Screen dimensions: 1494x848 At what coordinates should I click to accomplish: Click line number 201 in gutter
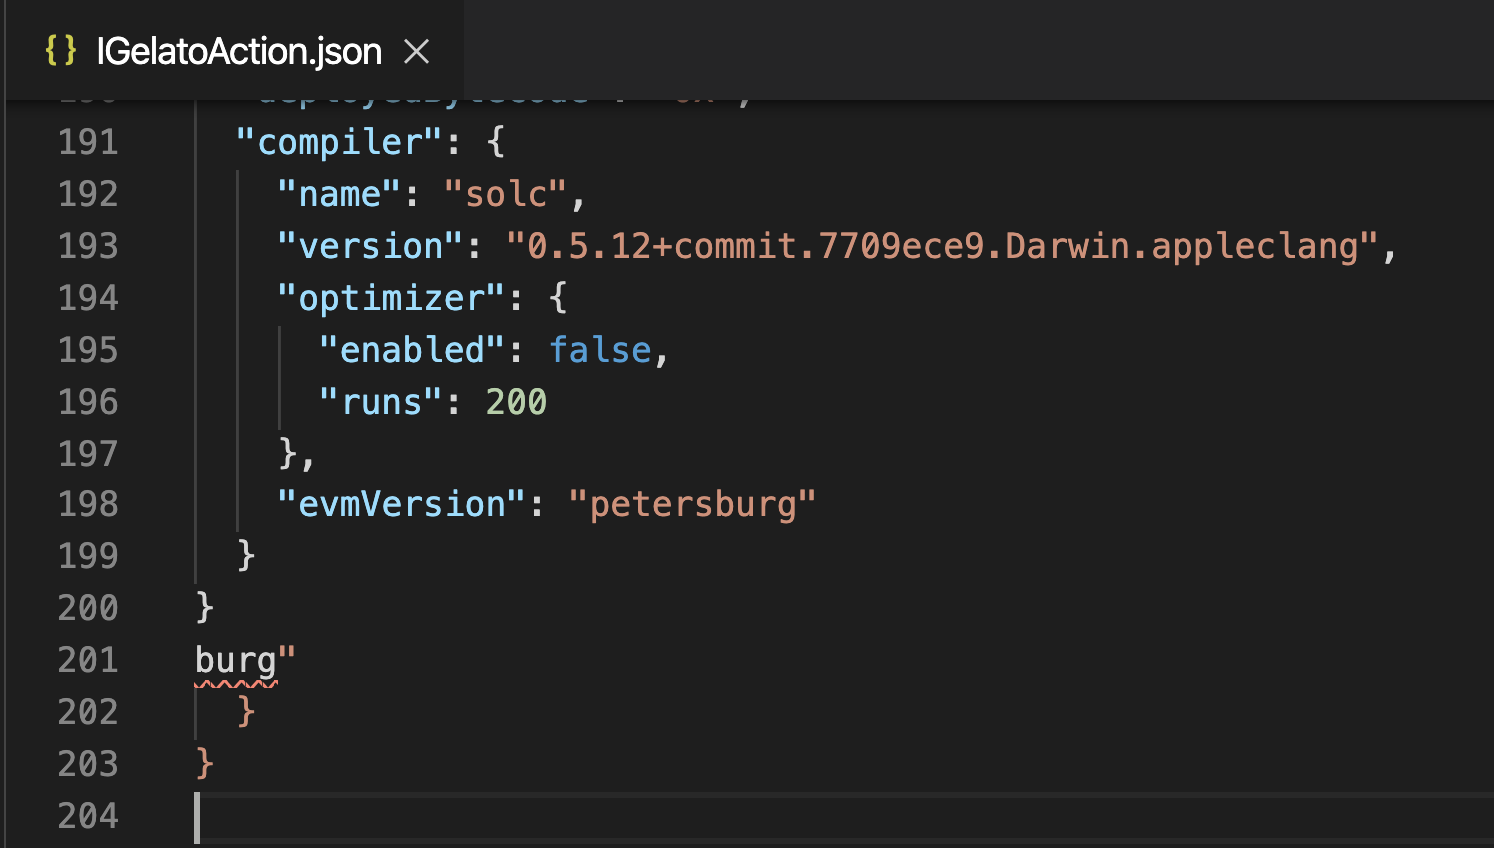coord(88,660)
